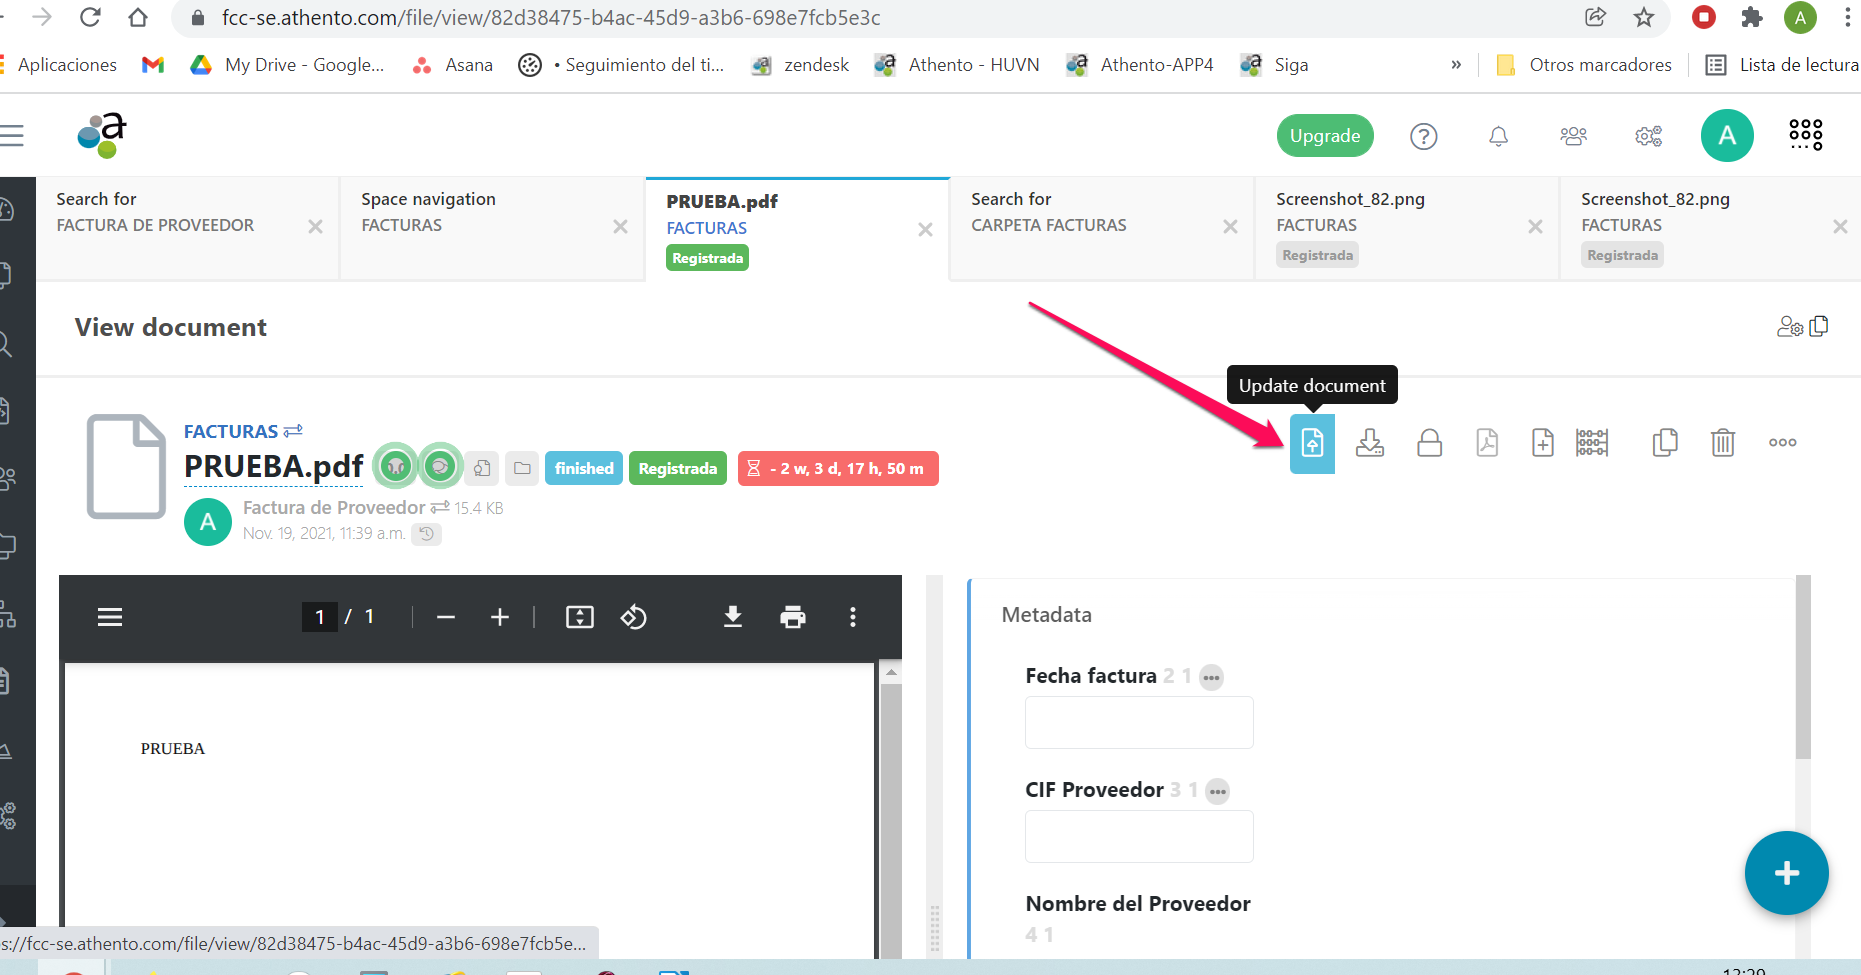Click the download document icon
1861x975 pixels.
tap(1369, 443)
